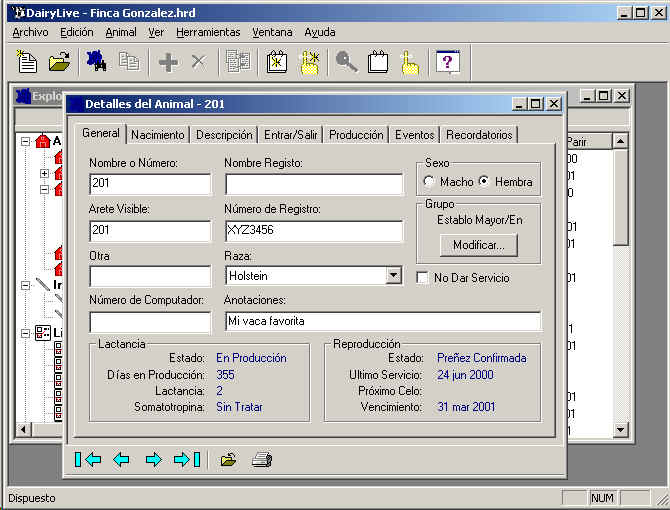Click the help question mark toolbar icon
Screen dimensions: 670x510
(x=448, y=62)
